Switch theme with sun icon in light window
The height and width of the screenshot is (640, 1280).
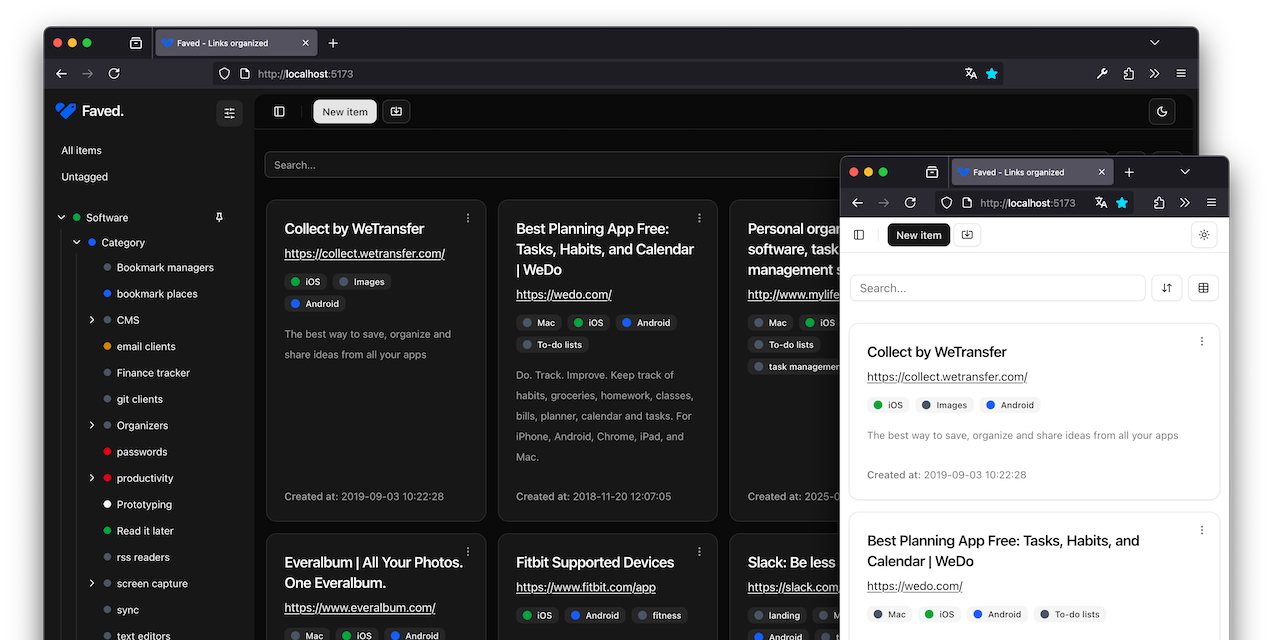click(1204, 235)
